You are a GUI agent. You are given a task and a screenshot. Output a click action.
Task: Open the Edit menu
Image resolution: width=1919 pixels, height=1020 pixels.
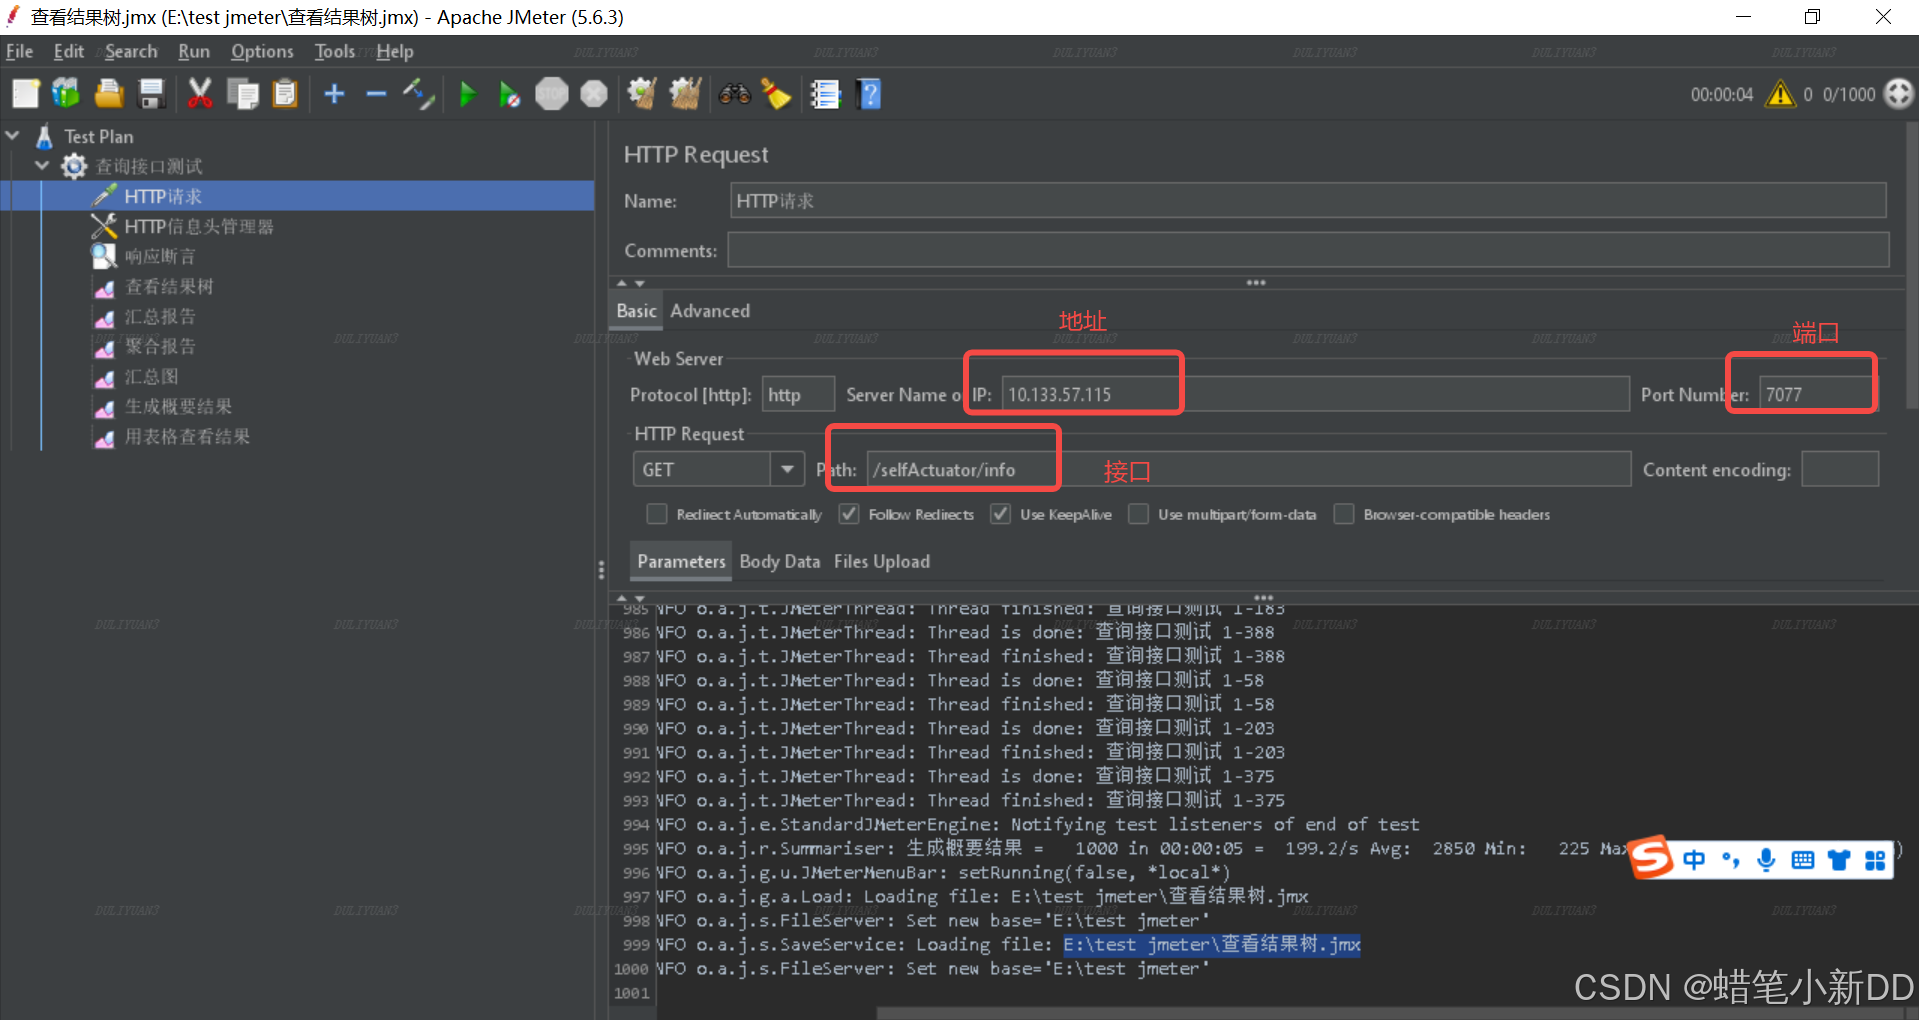coord(68,52)
